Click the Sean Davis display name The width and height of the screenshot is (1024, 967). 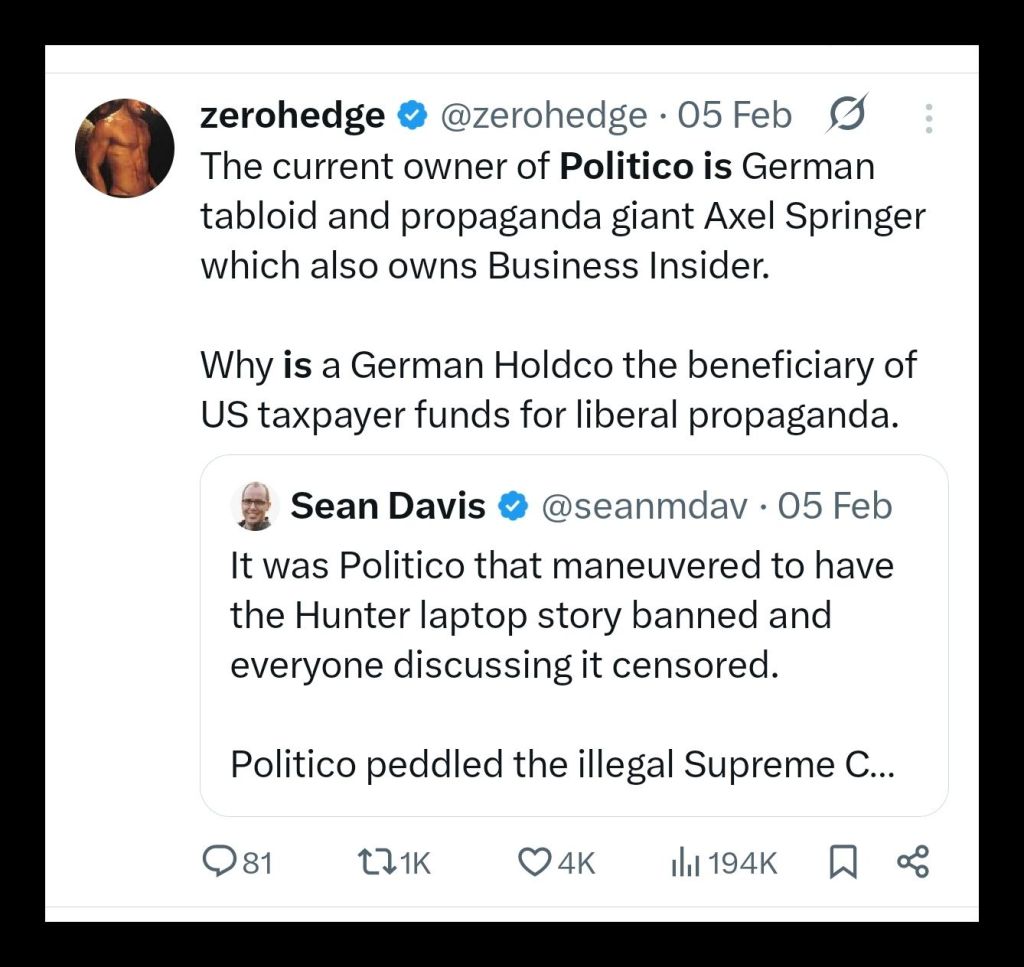click(x=388, y=507)
